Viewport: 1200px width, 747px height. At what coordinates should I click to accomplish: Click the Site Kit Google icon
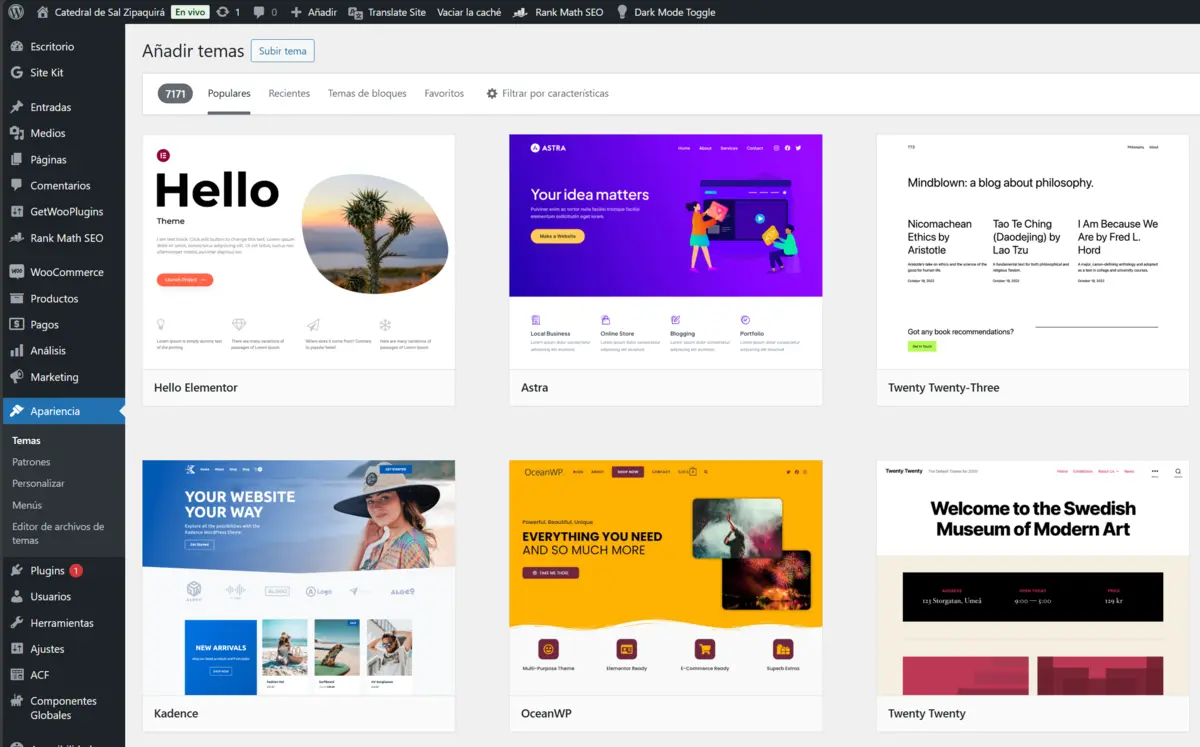[x=16, y=73]
